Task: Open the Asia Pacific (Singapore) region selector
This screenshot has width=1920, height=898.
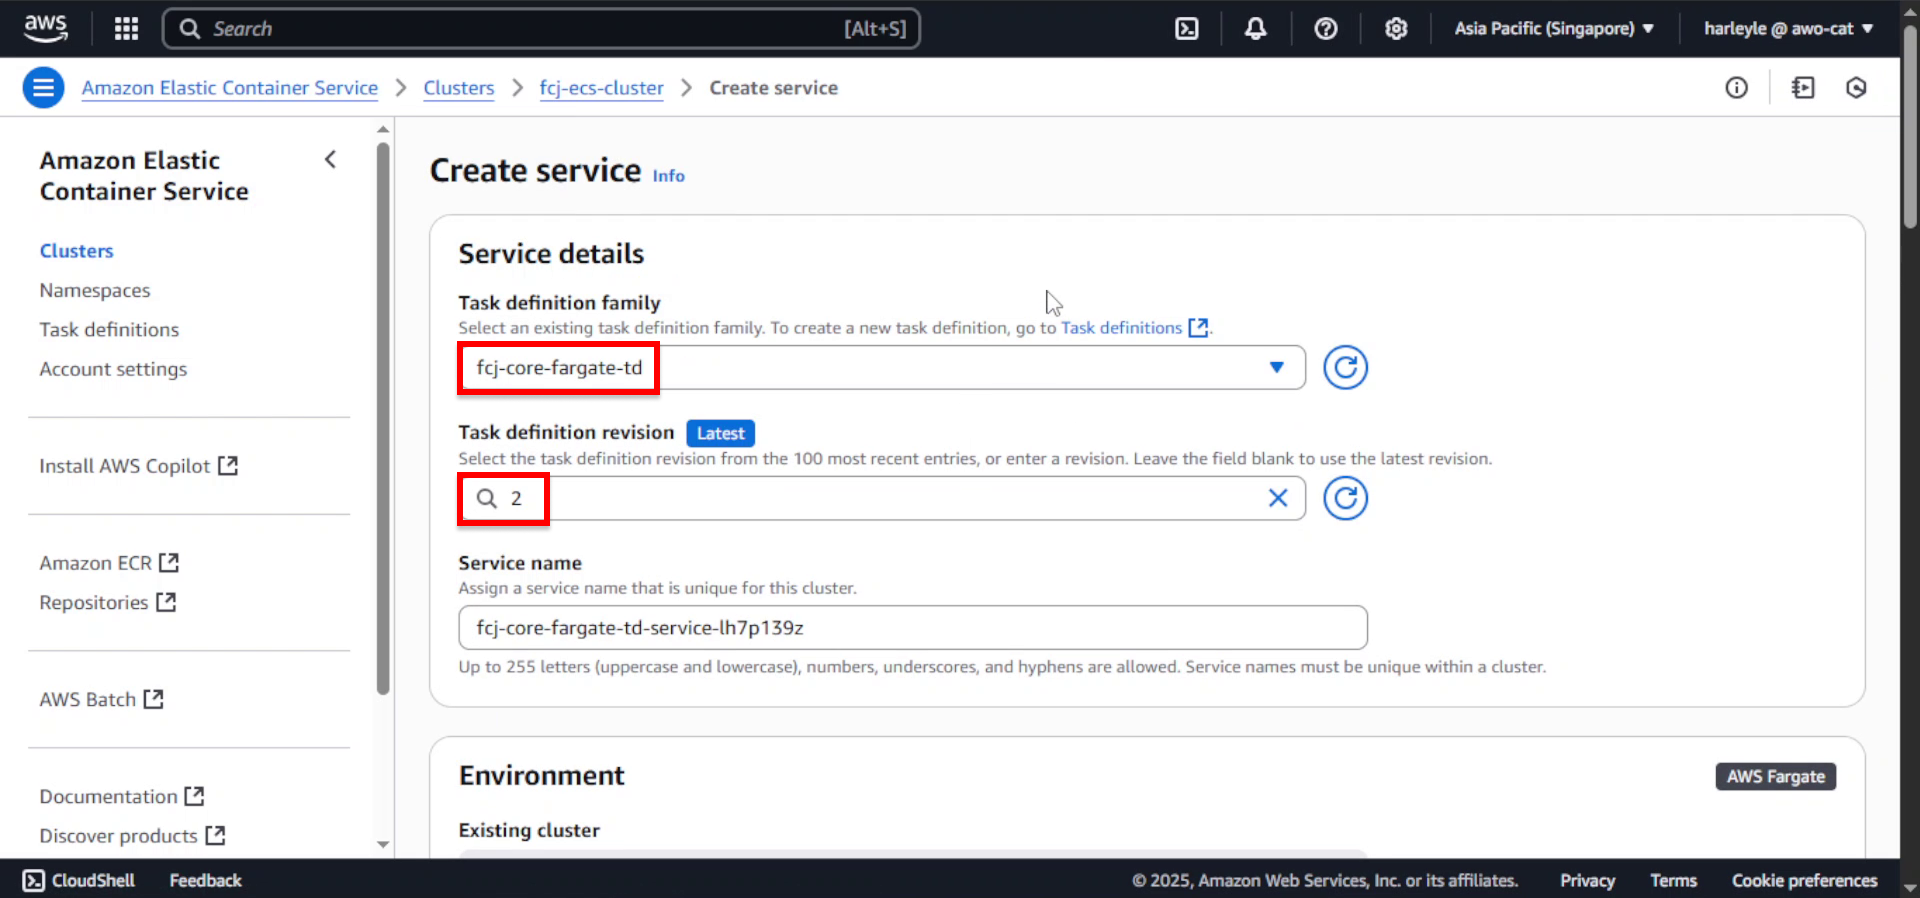Action: tap(1553, 28)
